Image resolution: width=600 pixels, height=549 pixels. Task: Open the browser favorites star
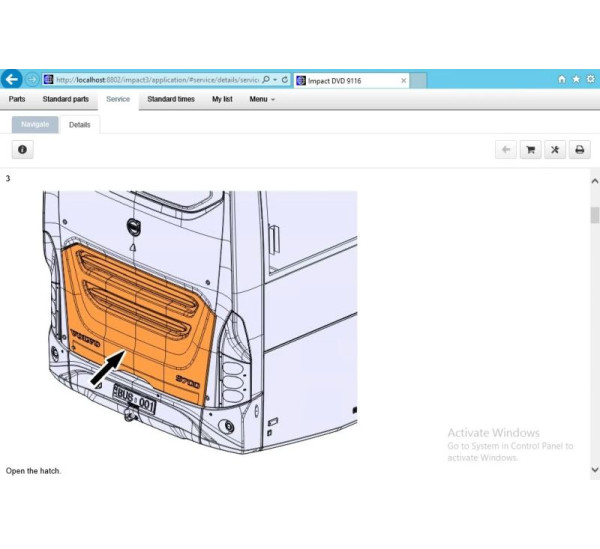(x=575, y=80)
